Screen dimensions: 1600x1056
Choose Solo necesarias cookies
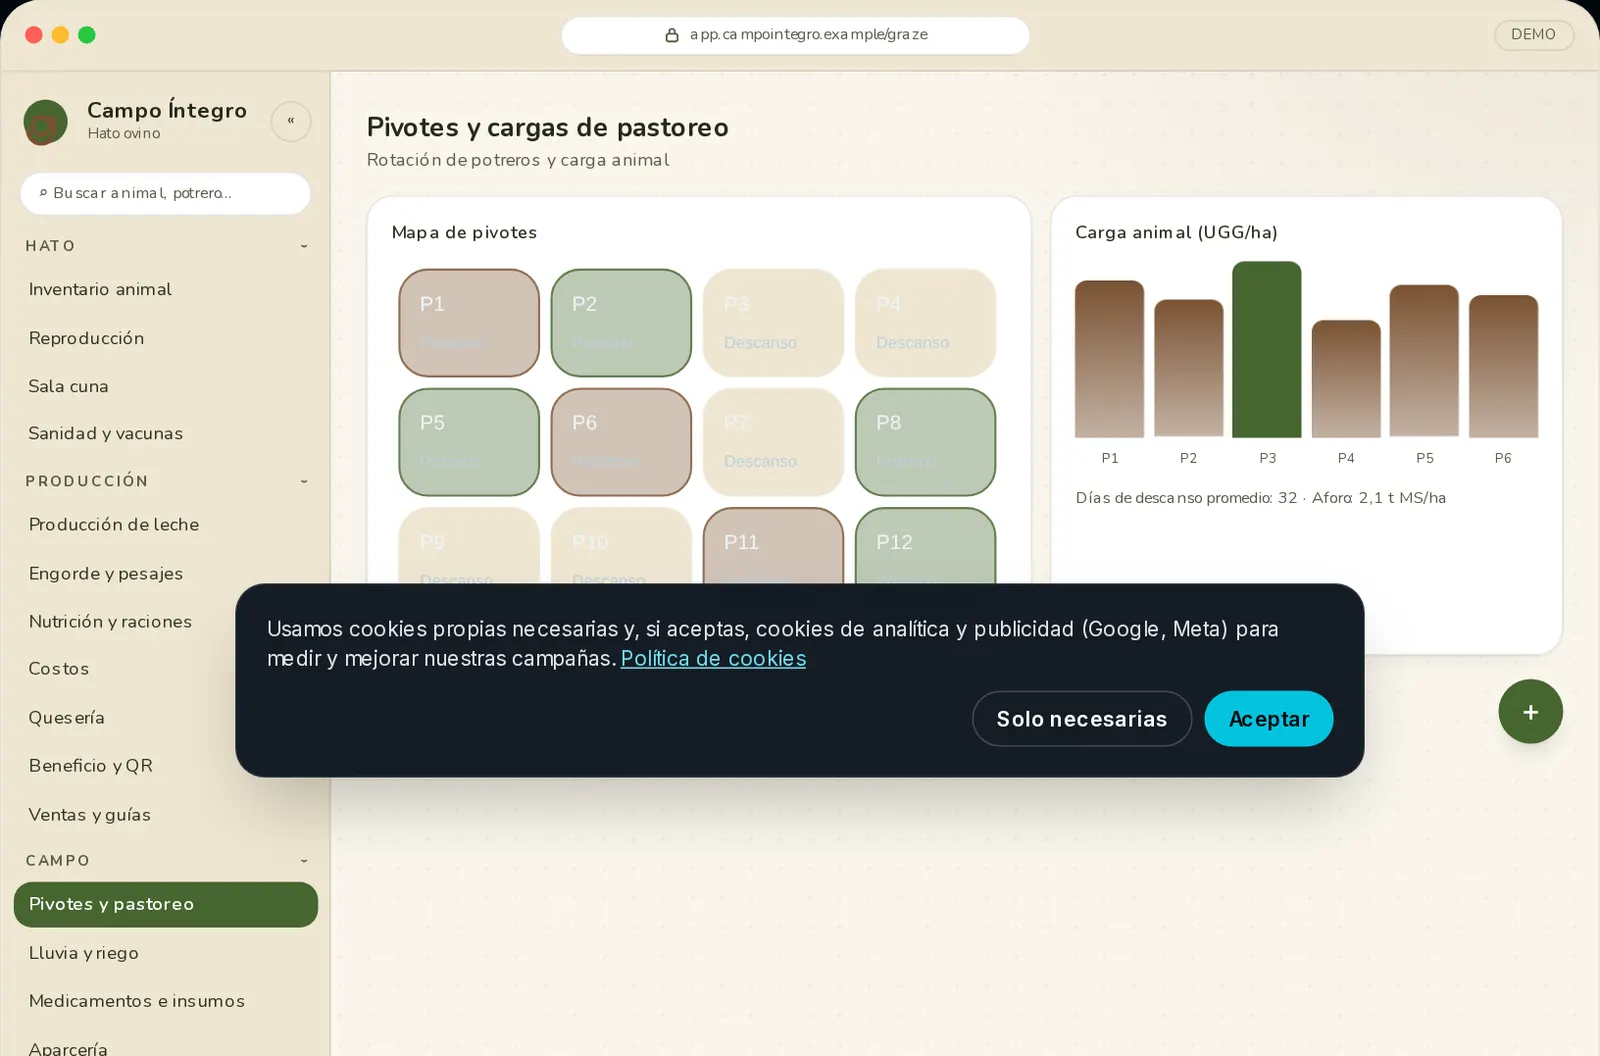click(1081, 719)
